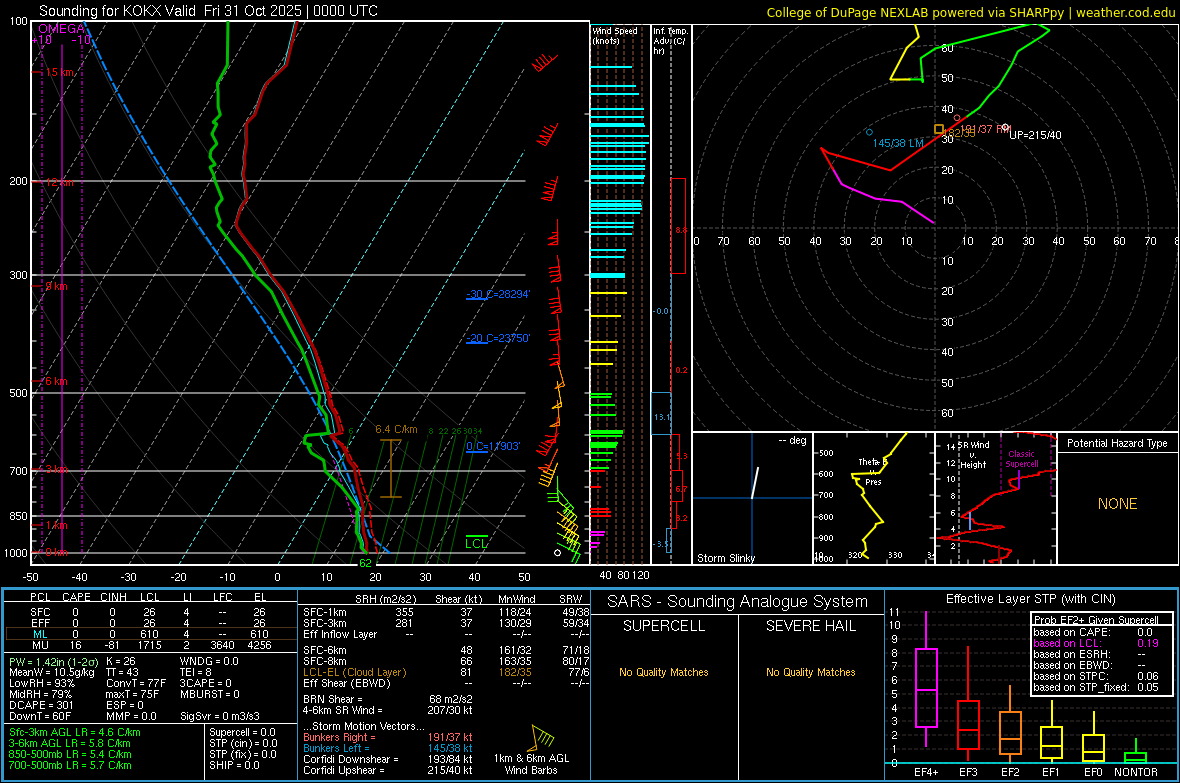Click the UP=215/40 hodograph label
Viewport: 1180px width, 783px height.
point(1036,136)
